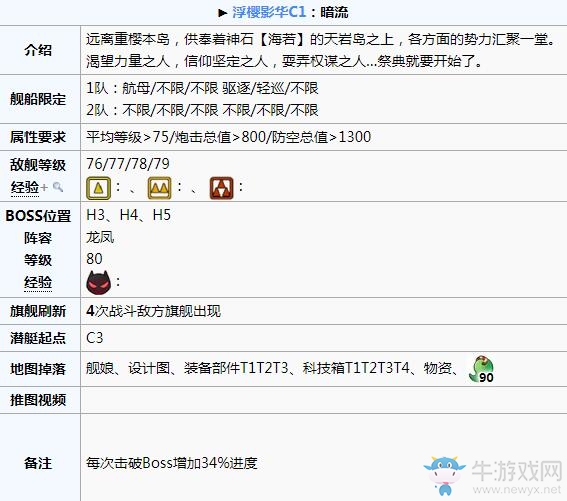This screenshot has height=501, width=567.
Task: Click the first line of intro text 远离重樱本岛
Action: tap(128, 39)
